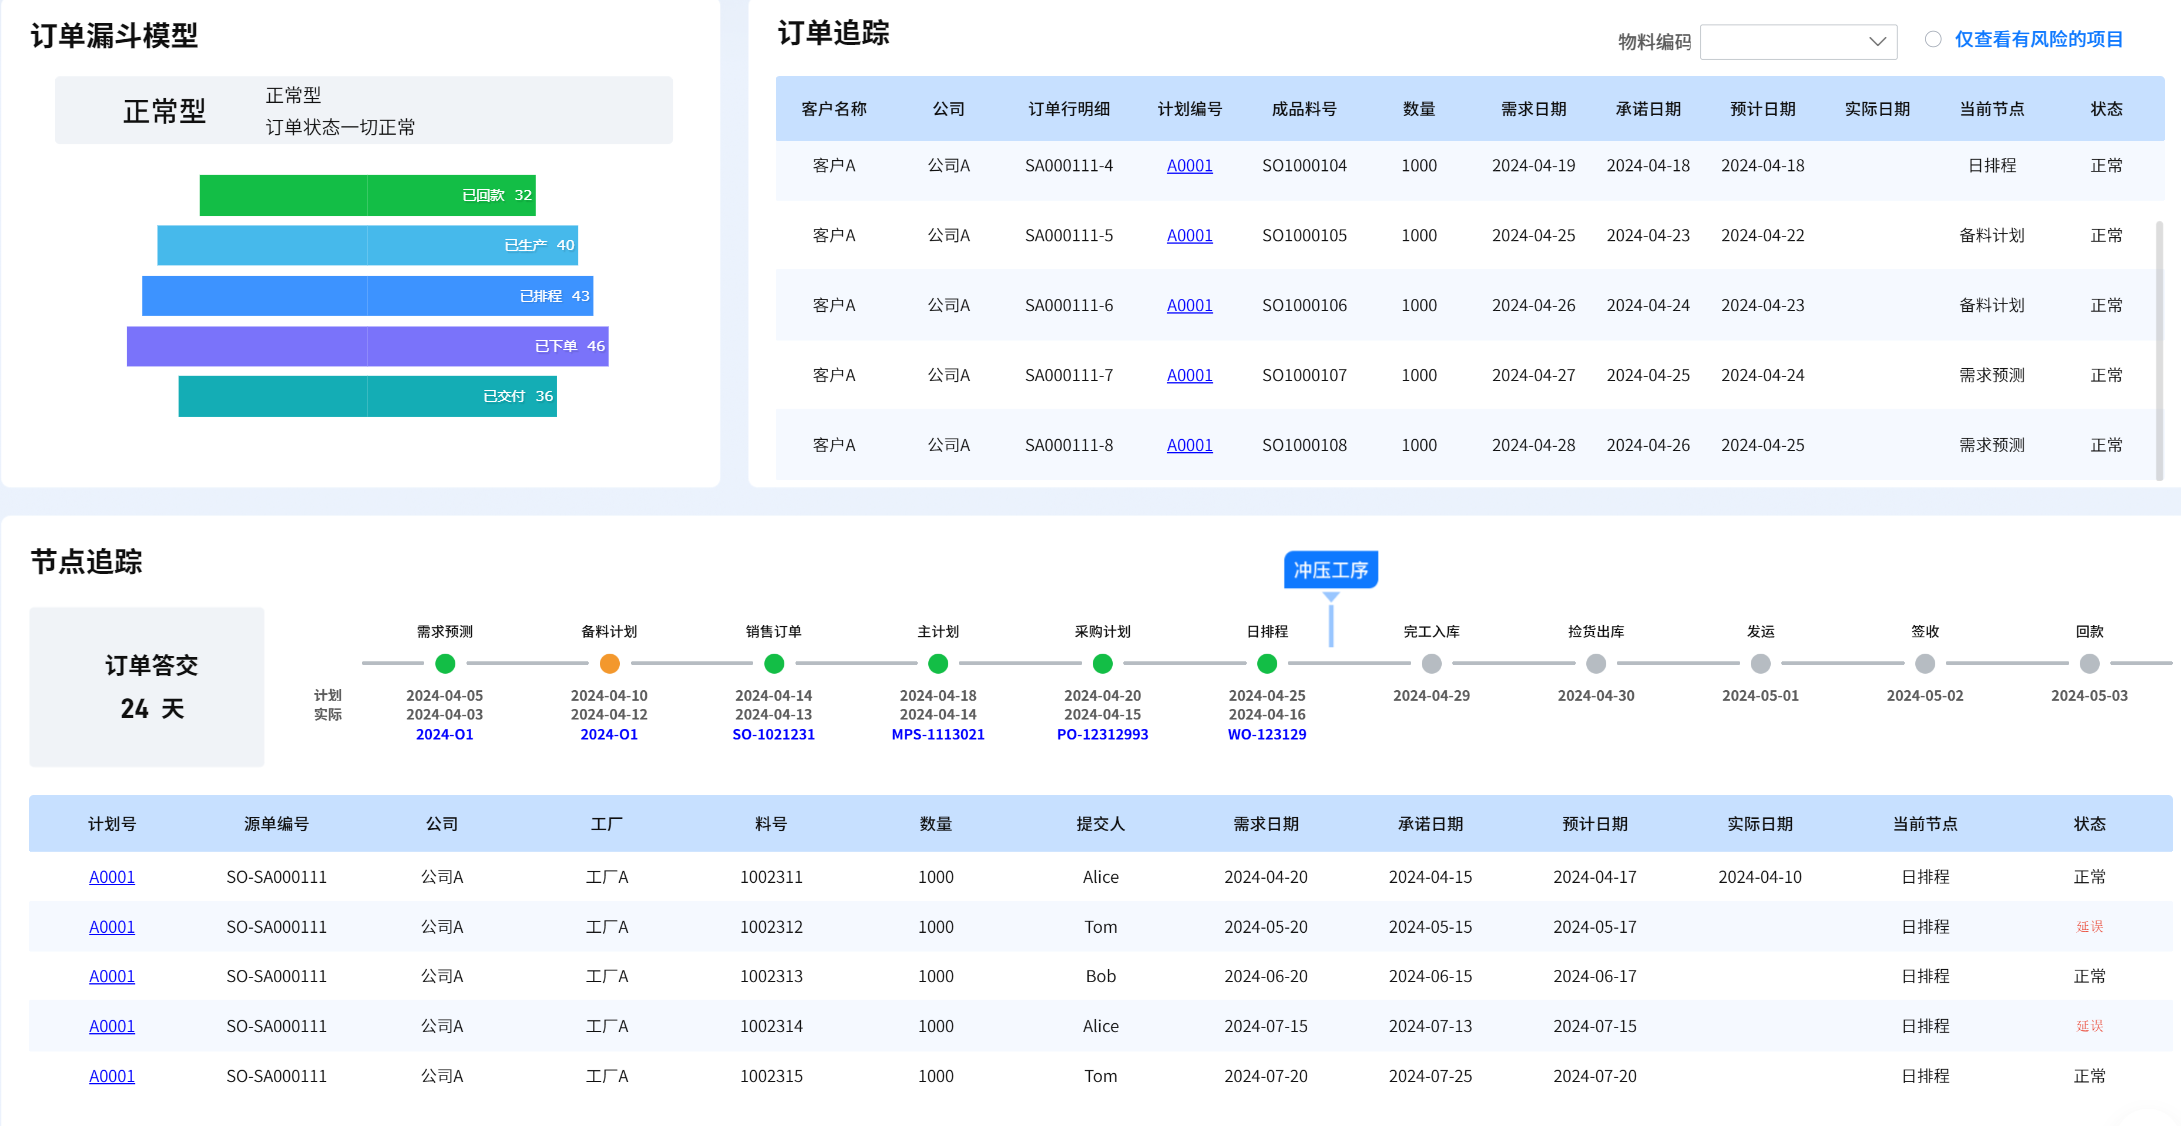Viewport: 2181px width, 1126px height.
Task: Click the 物料编码 dropdown chevron arrow
Action: 1877,41
